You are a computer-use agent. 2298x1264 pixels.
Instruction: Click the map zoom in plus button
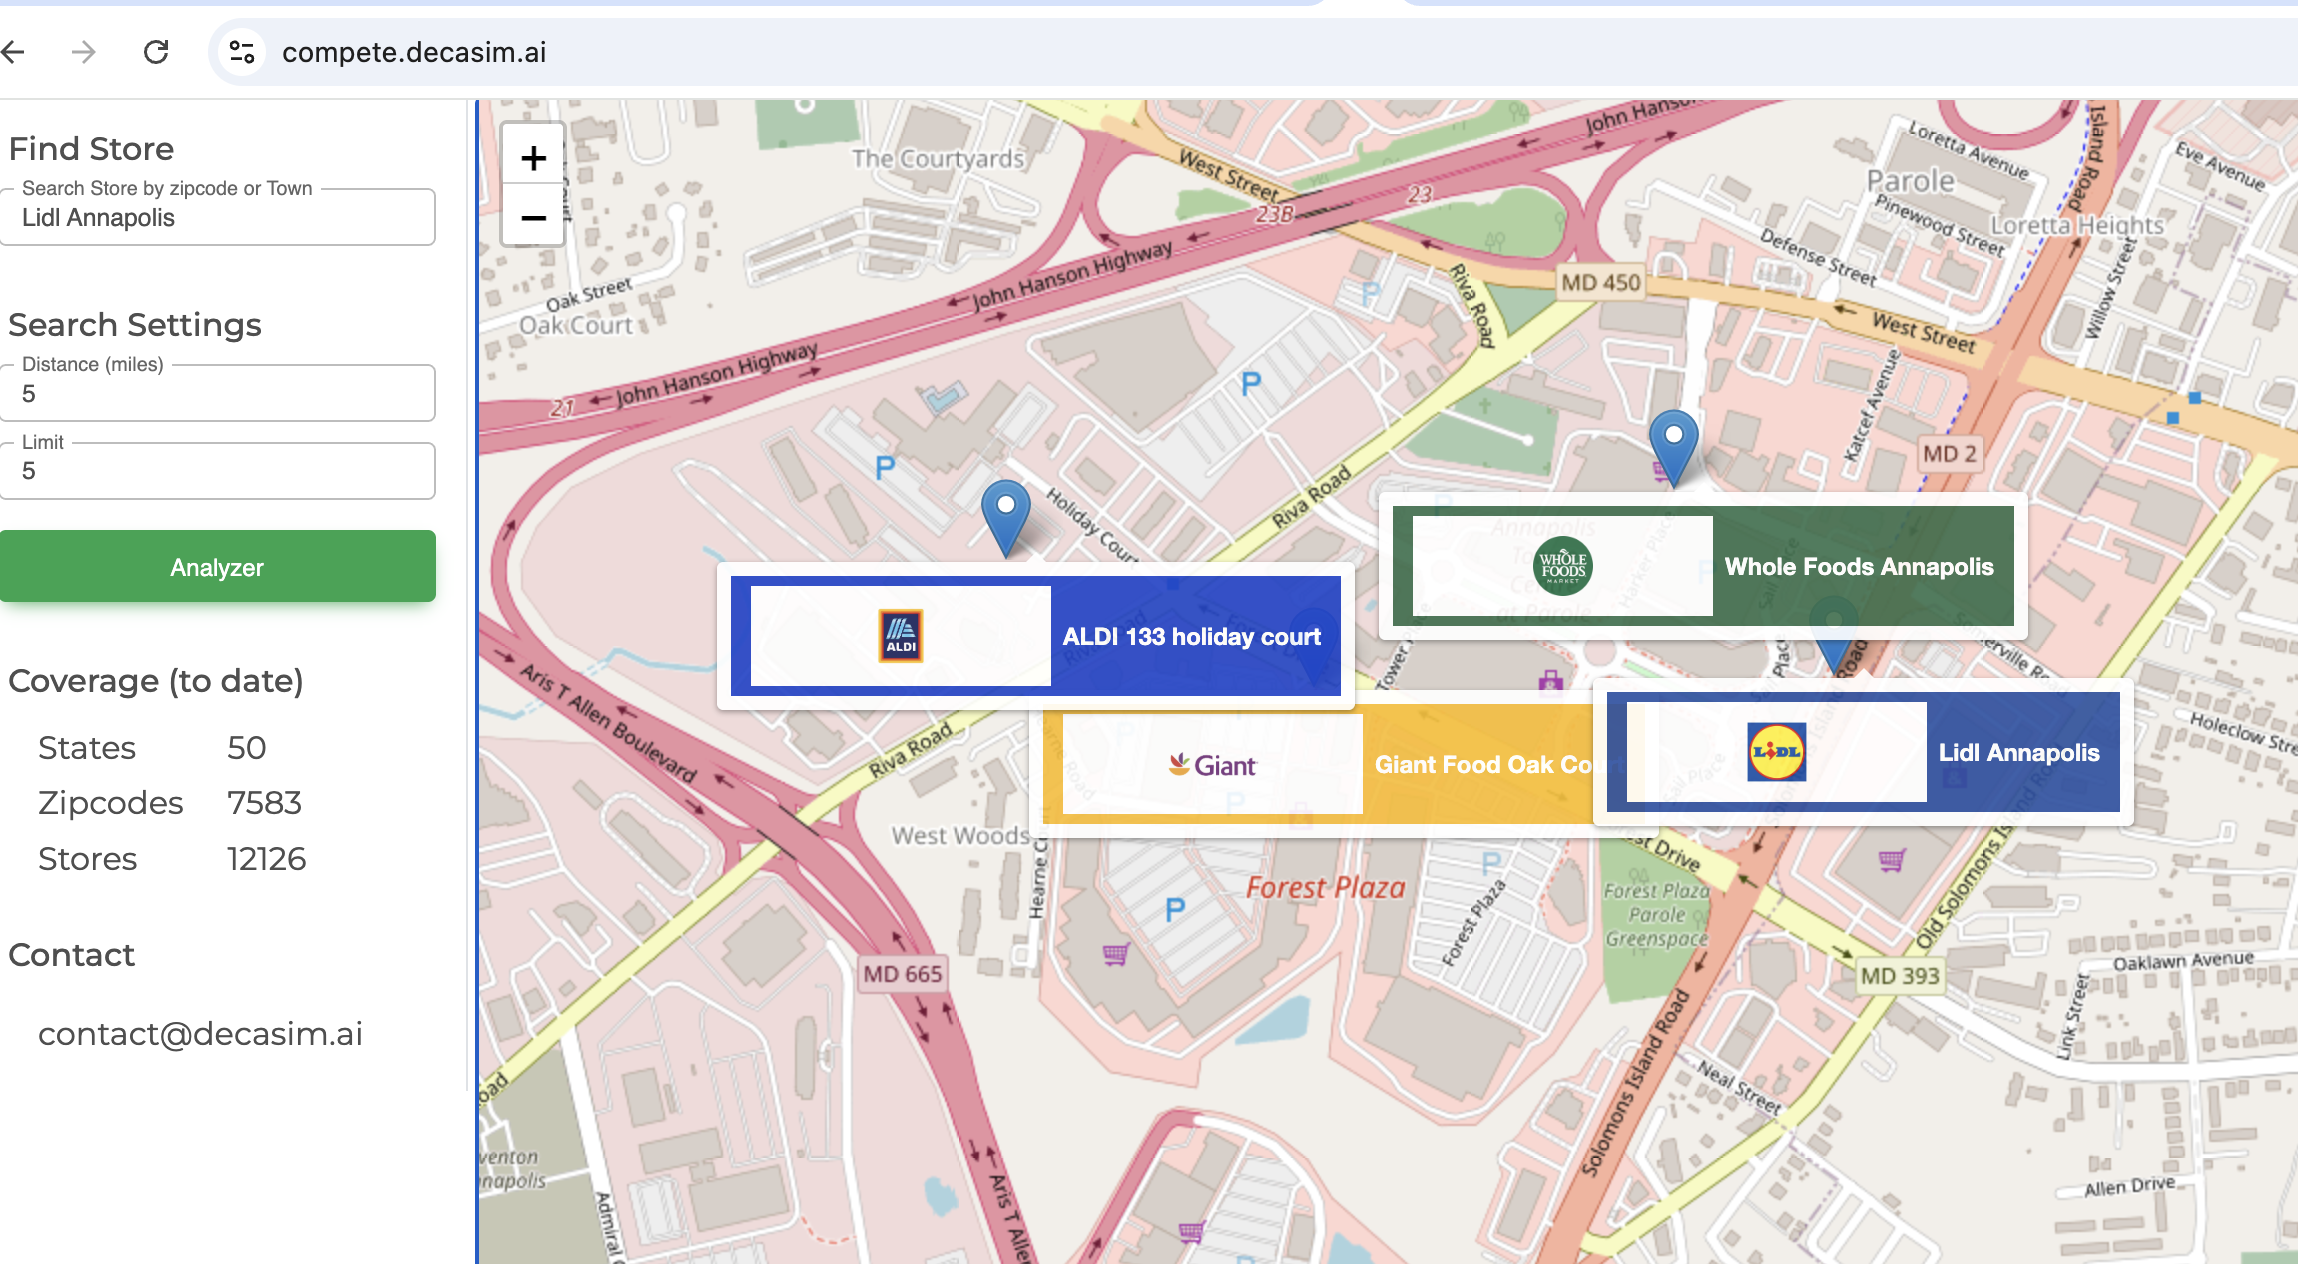click(x=533, y=158)
